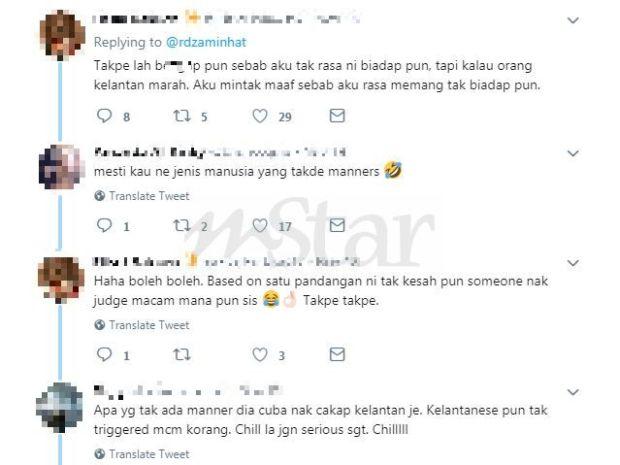The image size is (620, 465).
Task: Expand options for the 'takde manners' tweet
Action: point(573,153)
